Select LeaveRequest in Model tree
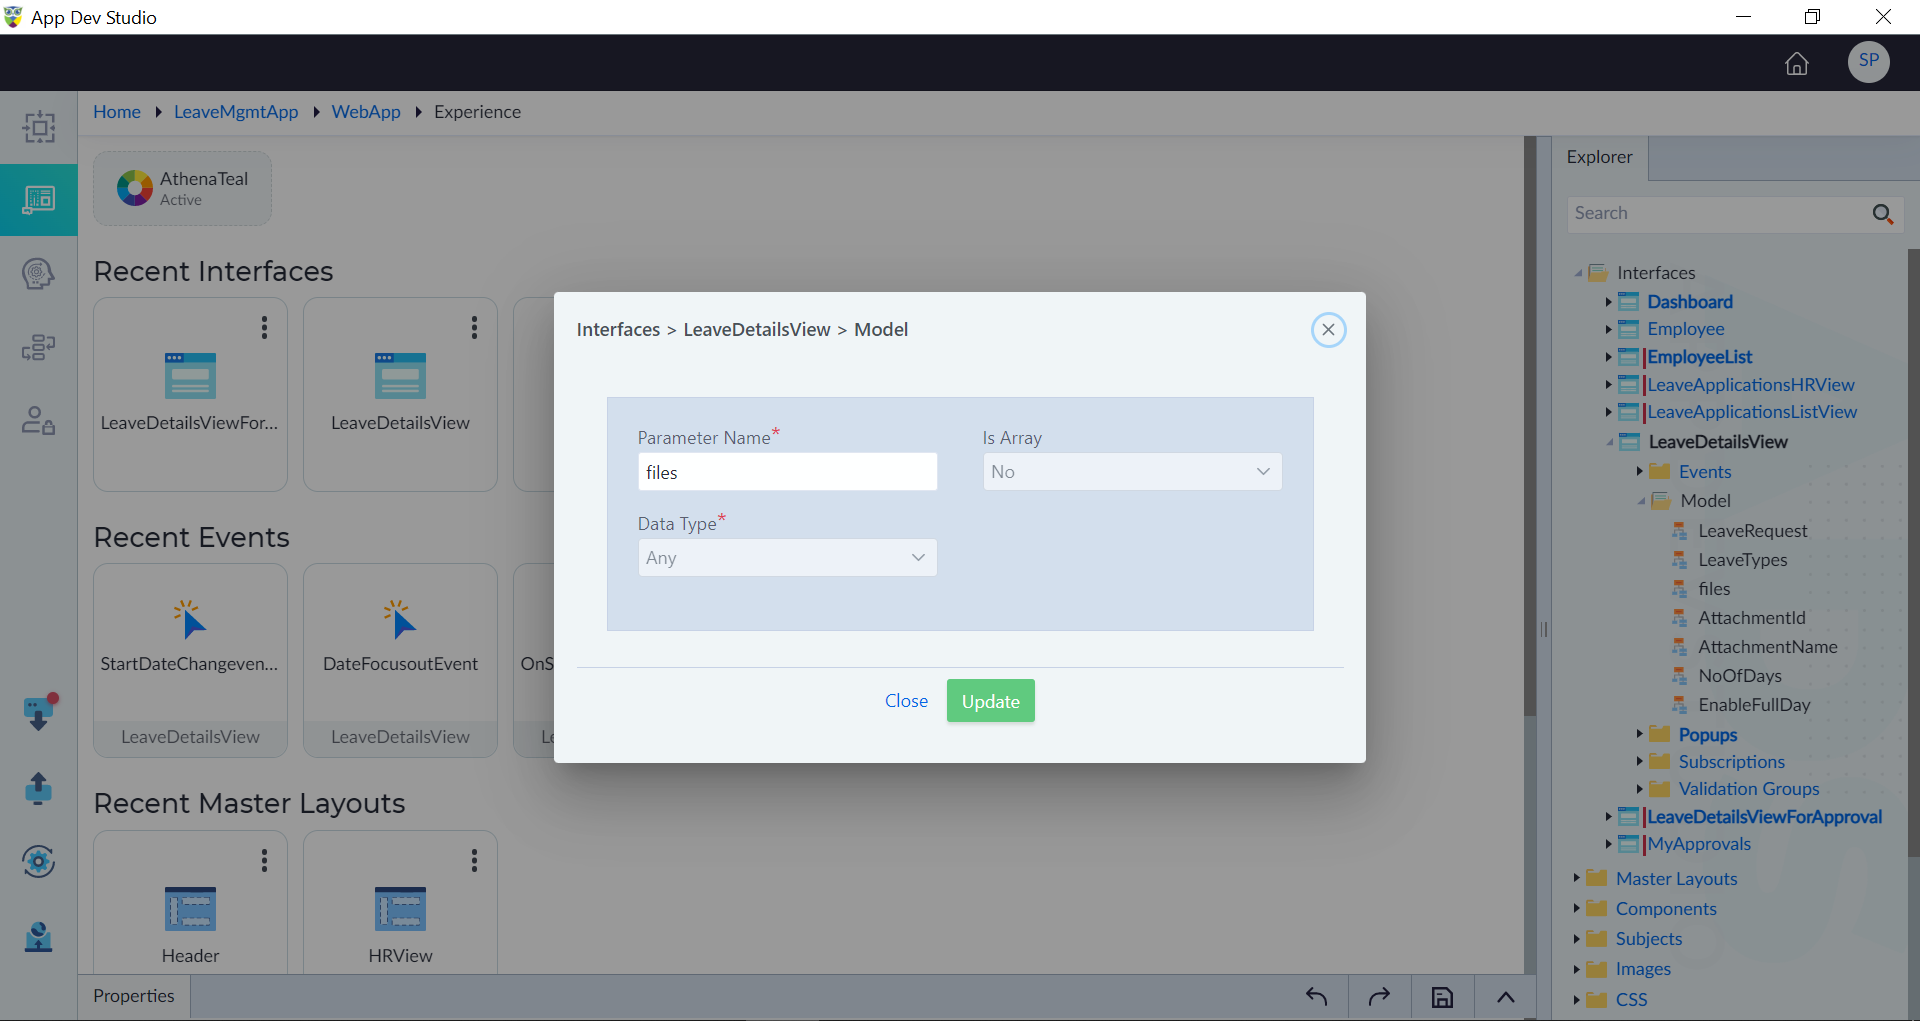 point(1752,531)
